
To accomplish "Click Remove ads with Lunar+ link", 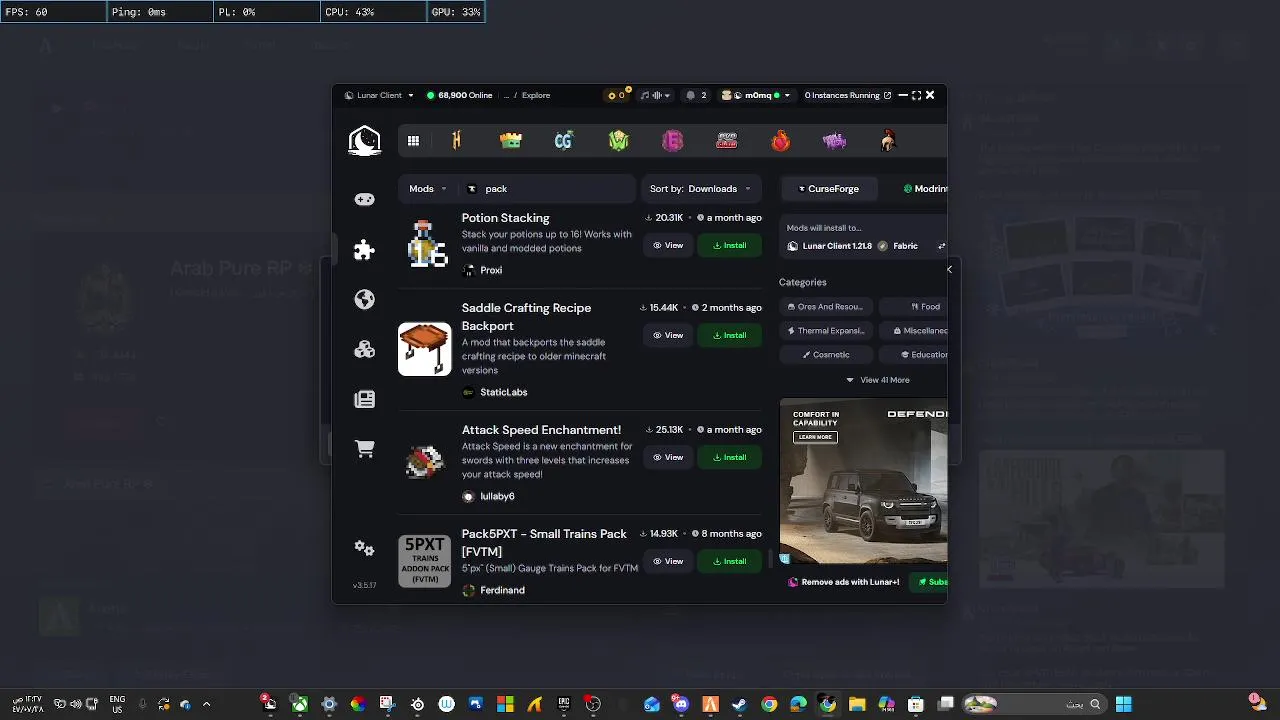I will point(844,582).
